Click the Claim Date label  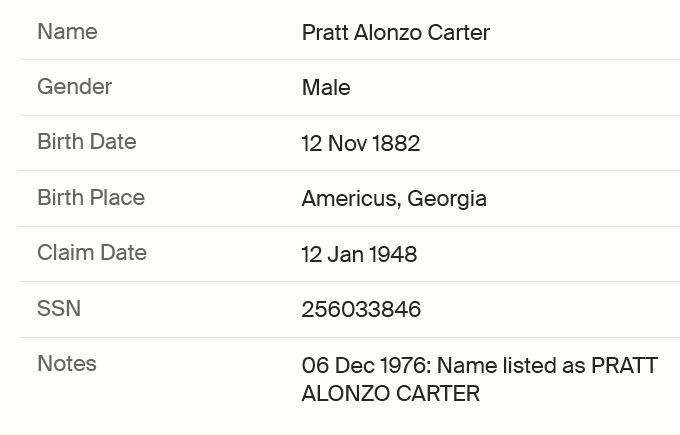(x=92, y=252)
